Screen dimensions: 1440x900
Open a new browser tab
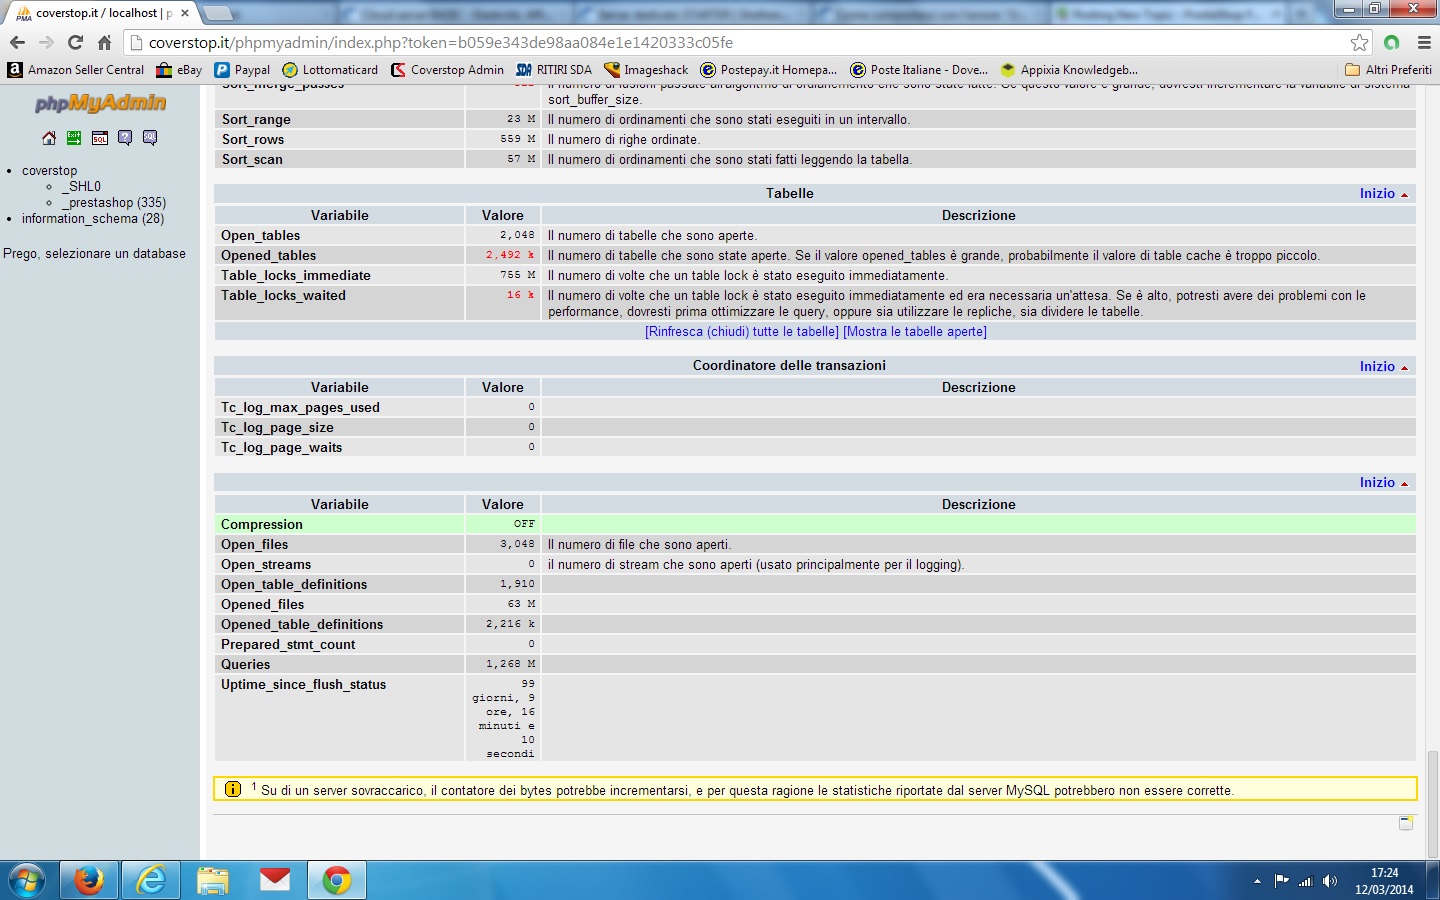click(x=218, y=13)
